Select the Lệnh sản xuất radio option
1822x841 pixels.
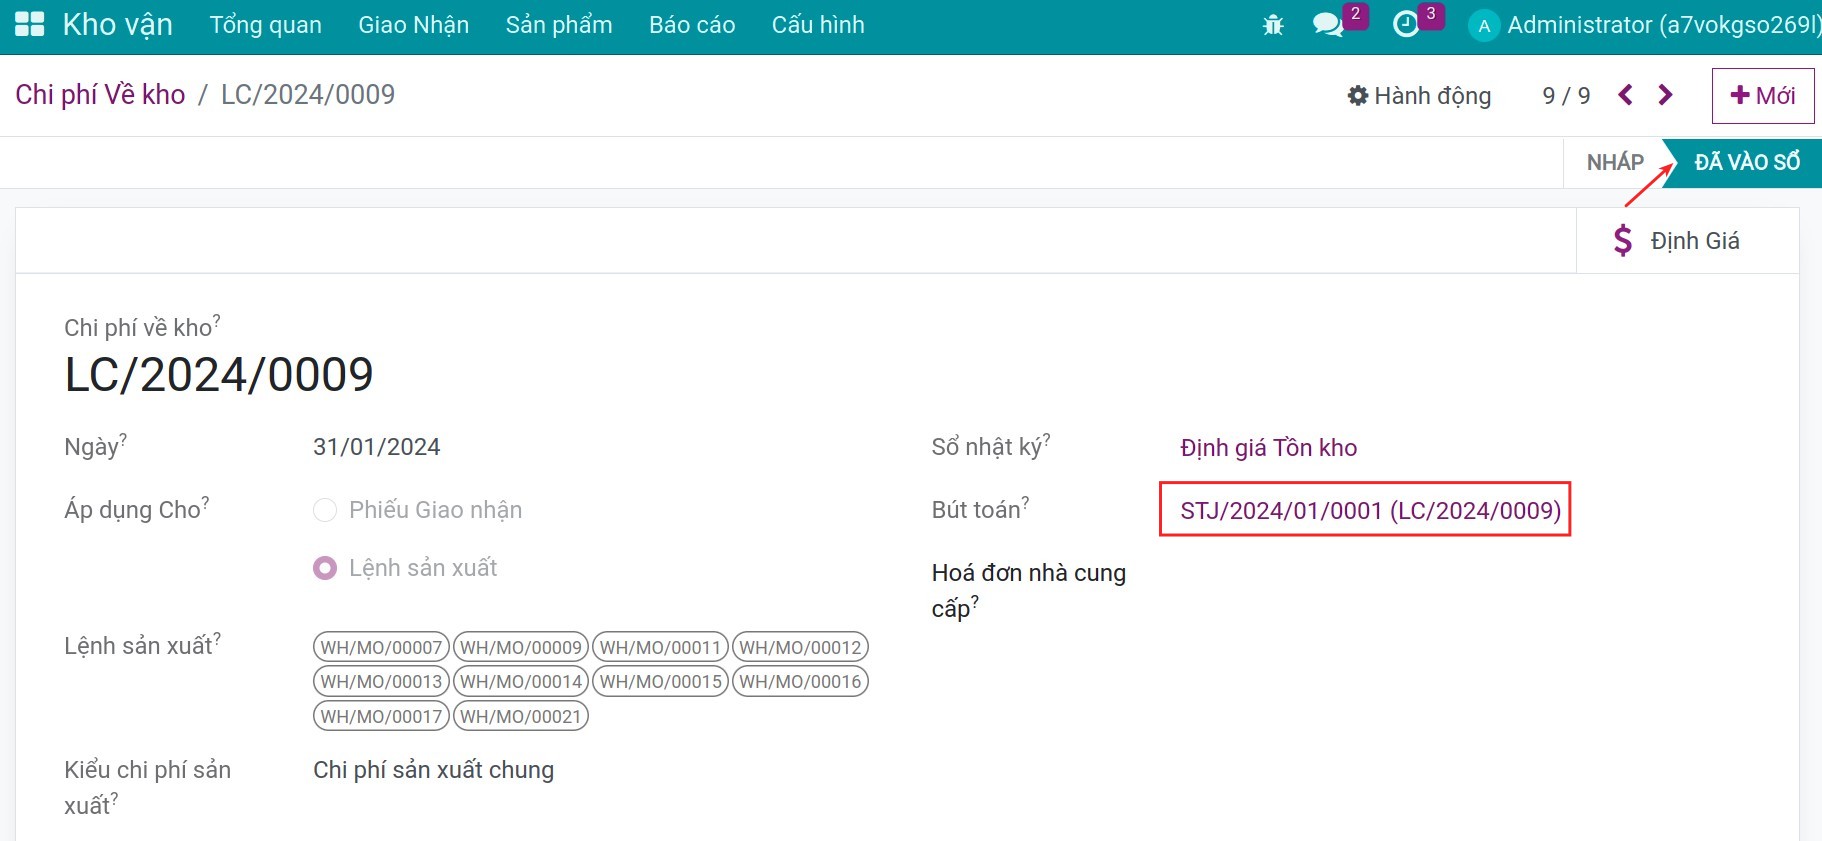coord(325,568)
